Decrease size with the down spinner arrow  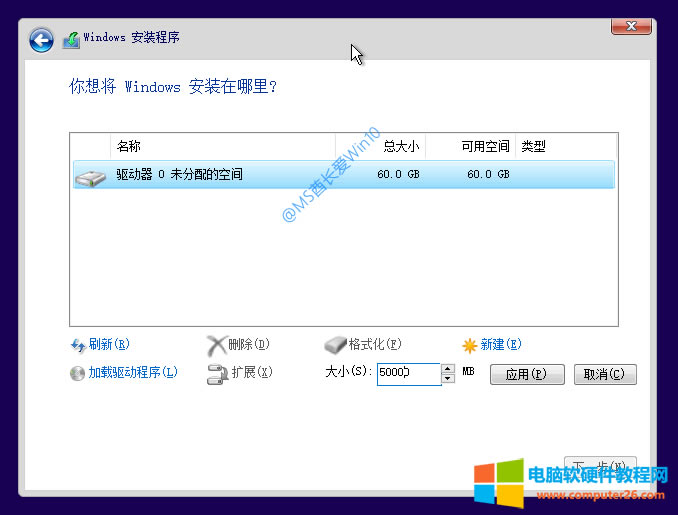tap(448, 379)
